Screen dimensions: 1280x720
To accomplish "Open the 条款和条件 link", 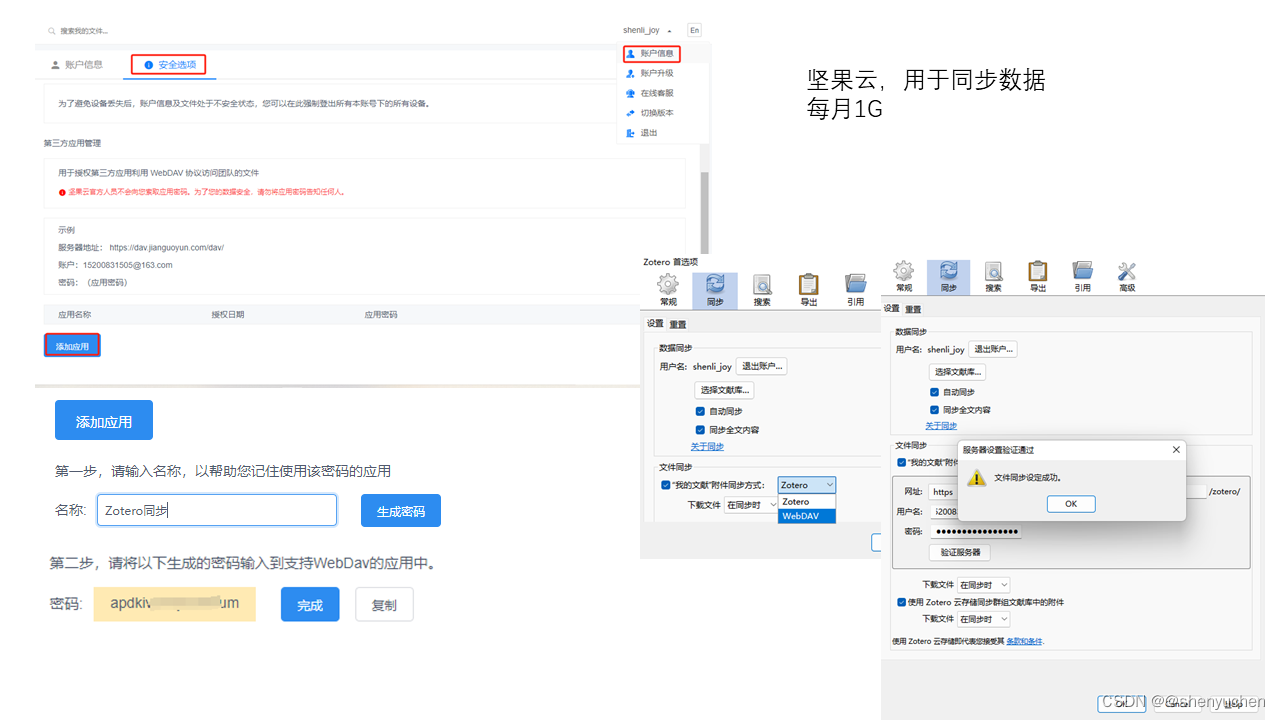I will click(x=1025, y=641).
